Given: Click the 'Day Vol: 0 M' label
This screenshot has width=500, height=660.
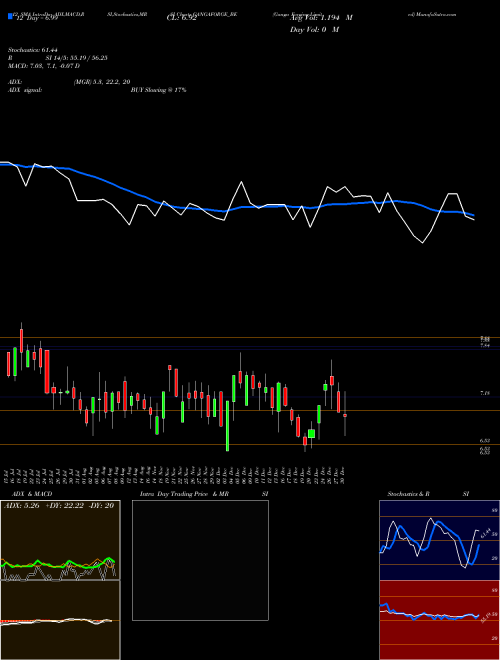Looking at the screenshot, I should point(314,30).
